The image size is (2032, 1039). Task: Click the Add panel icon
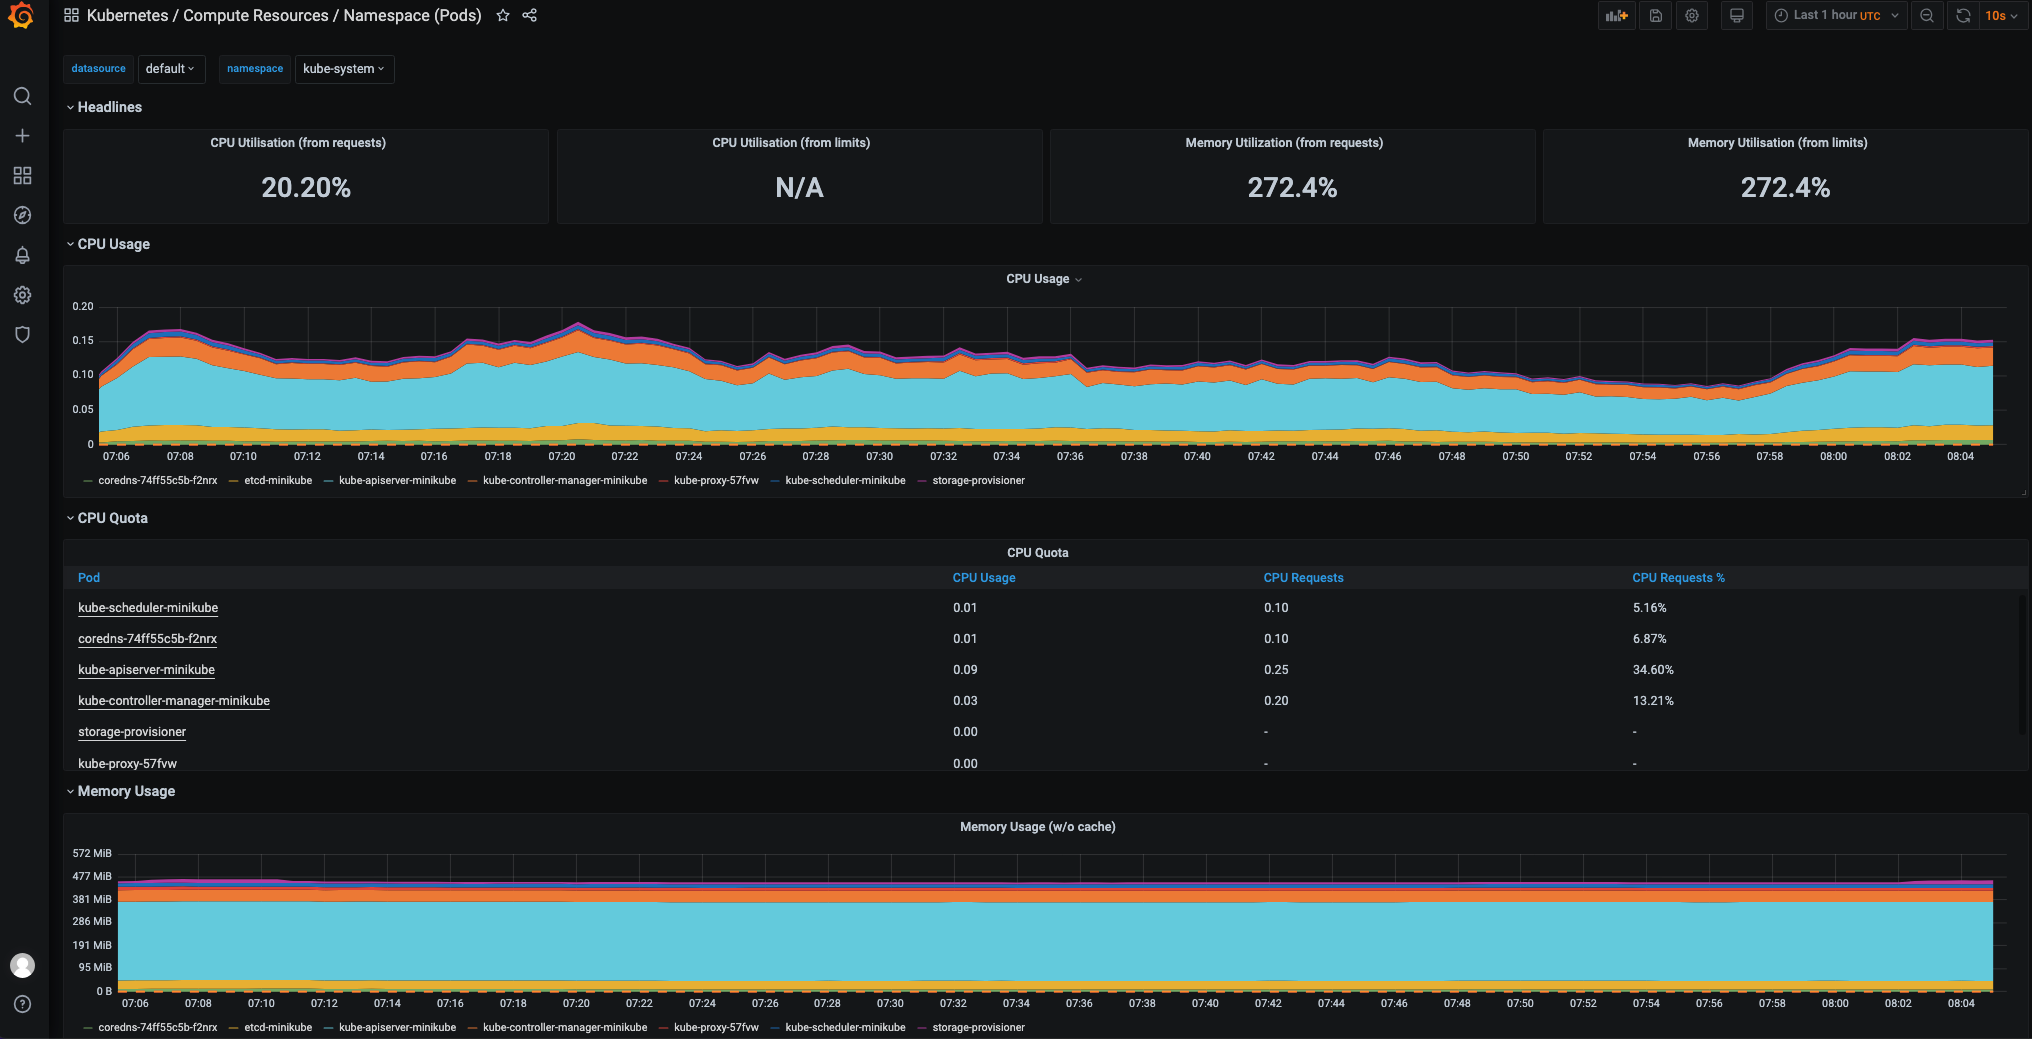point(1616,15)
